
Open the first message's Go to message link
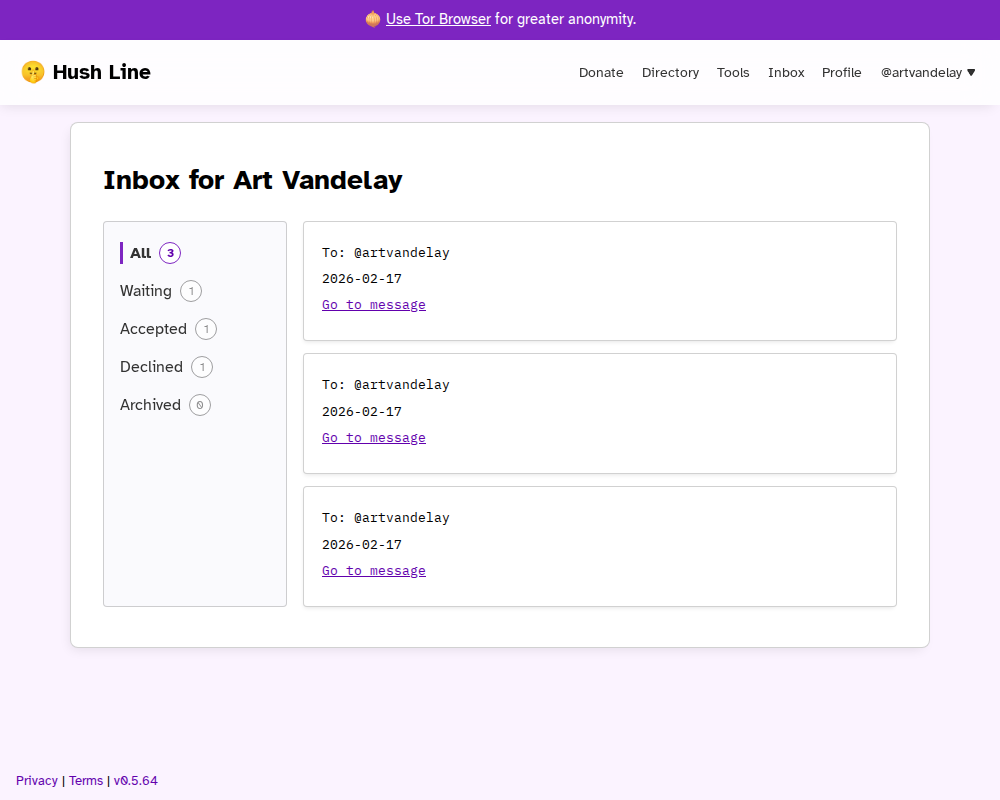tap(374, 305)
